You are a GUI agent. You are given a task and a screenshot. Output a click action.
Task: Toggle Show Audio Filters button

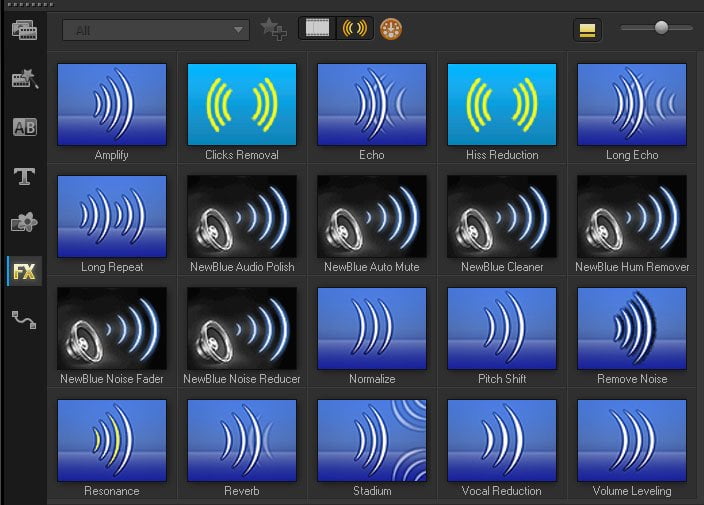click(x=355, y=28)
